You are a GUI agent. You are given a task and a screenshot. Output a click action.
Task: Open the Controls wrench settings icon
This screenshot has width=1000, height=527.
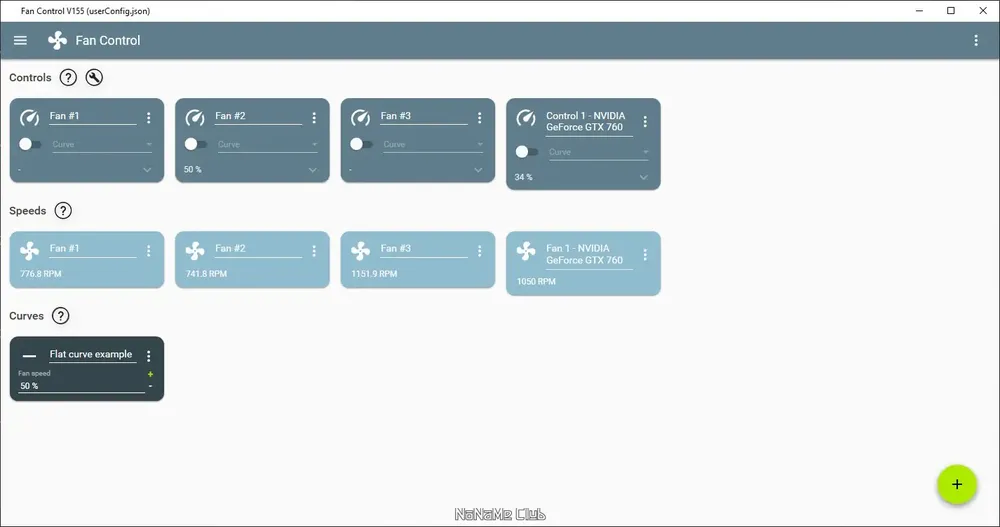point(94,77)
